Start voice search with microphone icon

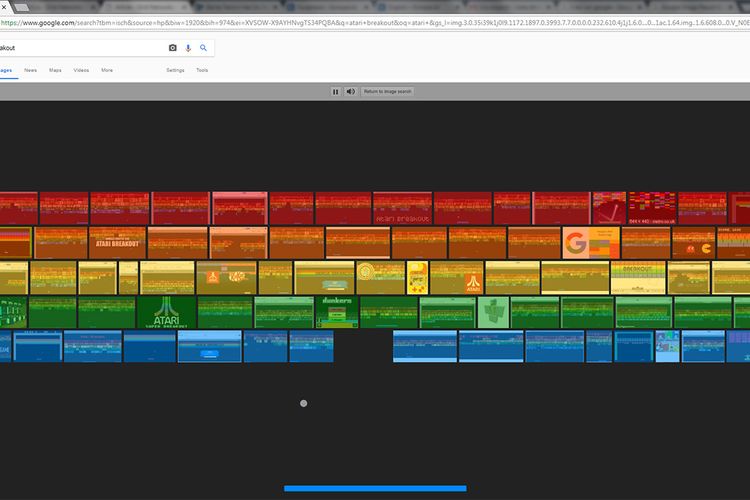click(x=188, y=48)
